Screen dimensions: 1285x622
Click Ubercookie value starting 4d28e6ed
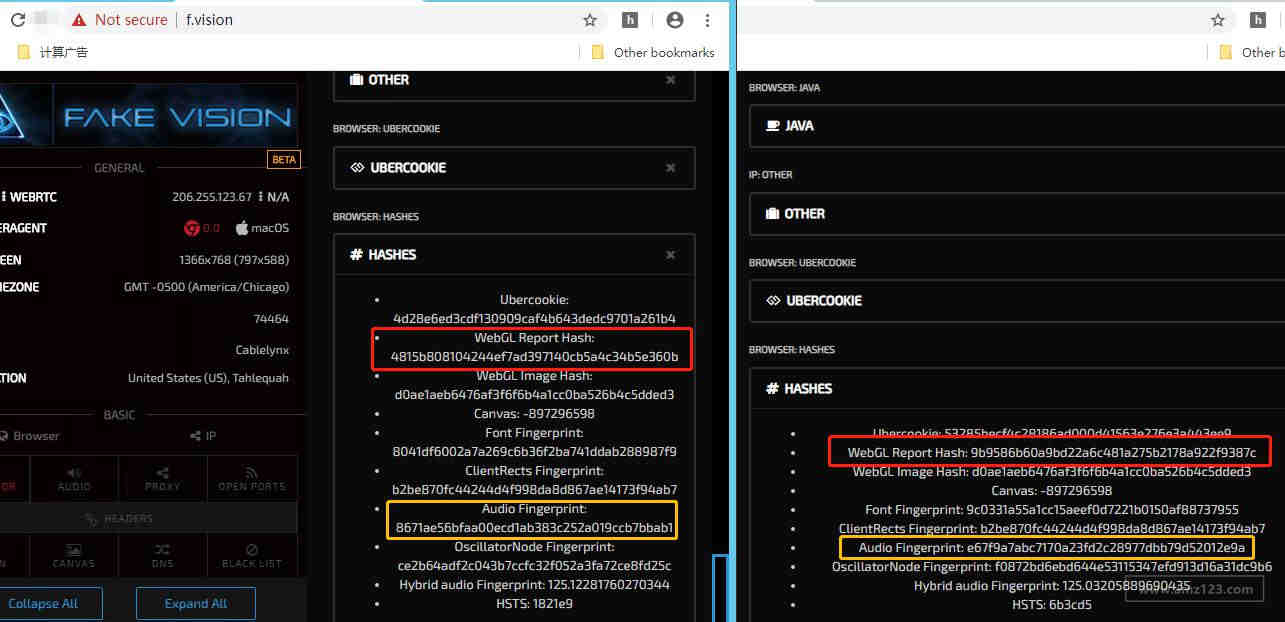click(x=534, y=319)
